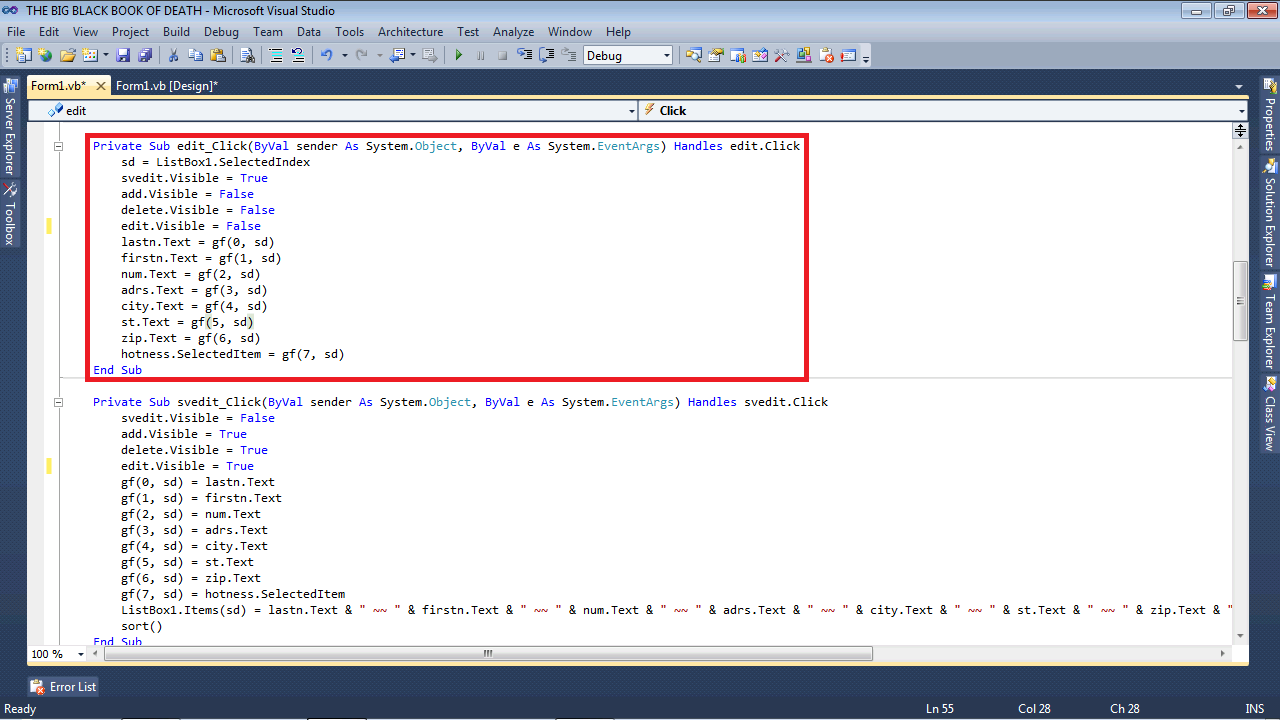Open the Error List panel button
1280x720 pixels.
tap(64, 687)
